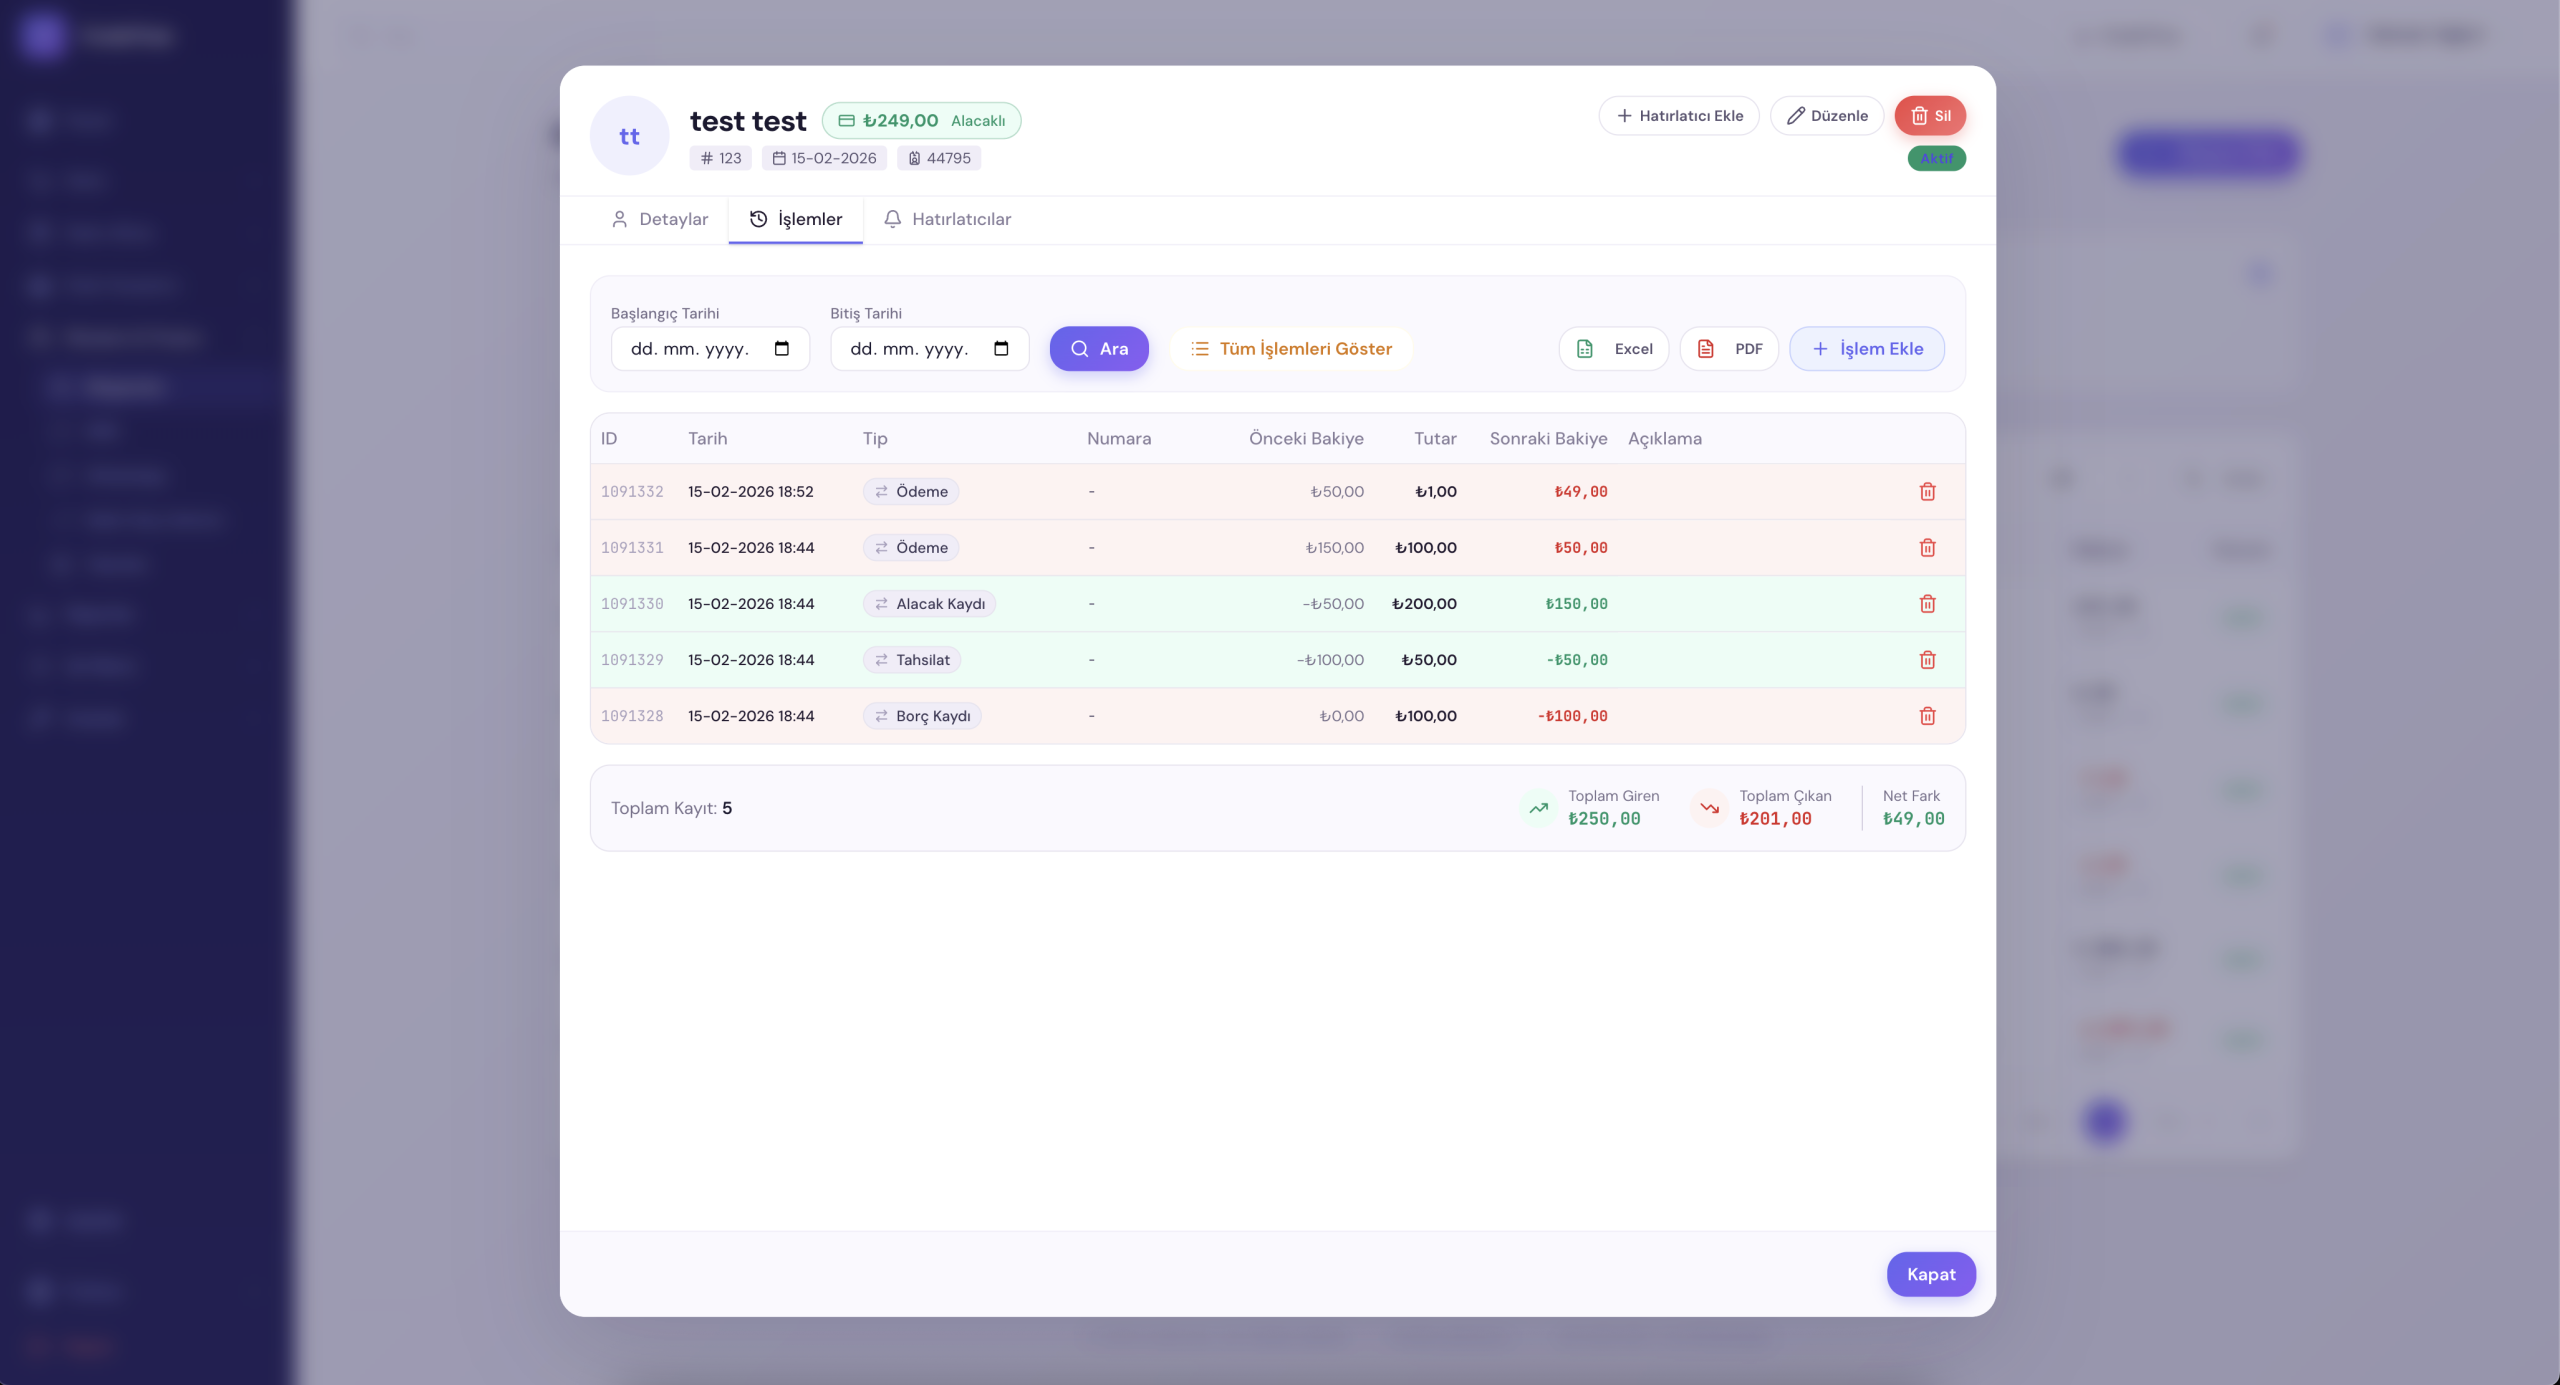Image resolution: width=2560 pixels, height=1385 pixels.
Task: Click Hatırlatıcı Ekle to add reminder
Action: [x=1678, y=116]
